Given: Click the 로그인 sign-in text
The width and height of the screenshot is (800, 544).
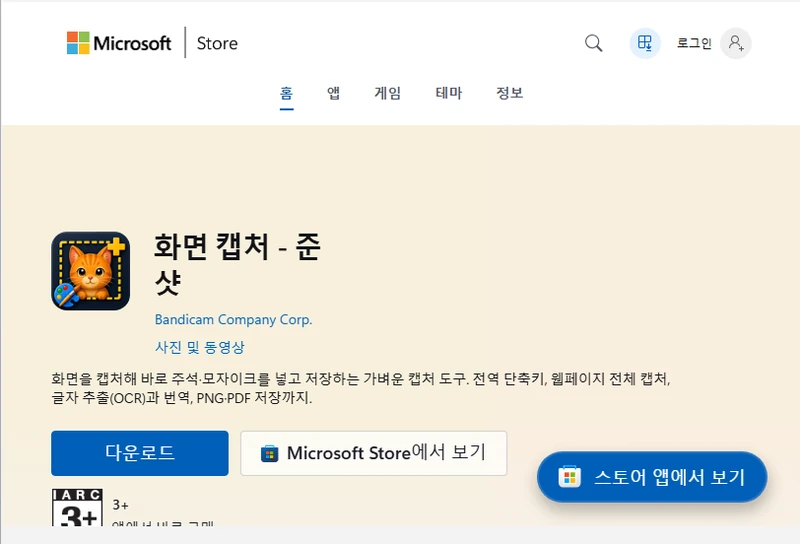Looking at the screenshot, I should [x=694, y=43].
